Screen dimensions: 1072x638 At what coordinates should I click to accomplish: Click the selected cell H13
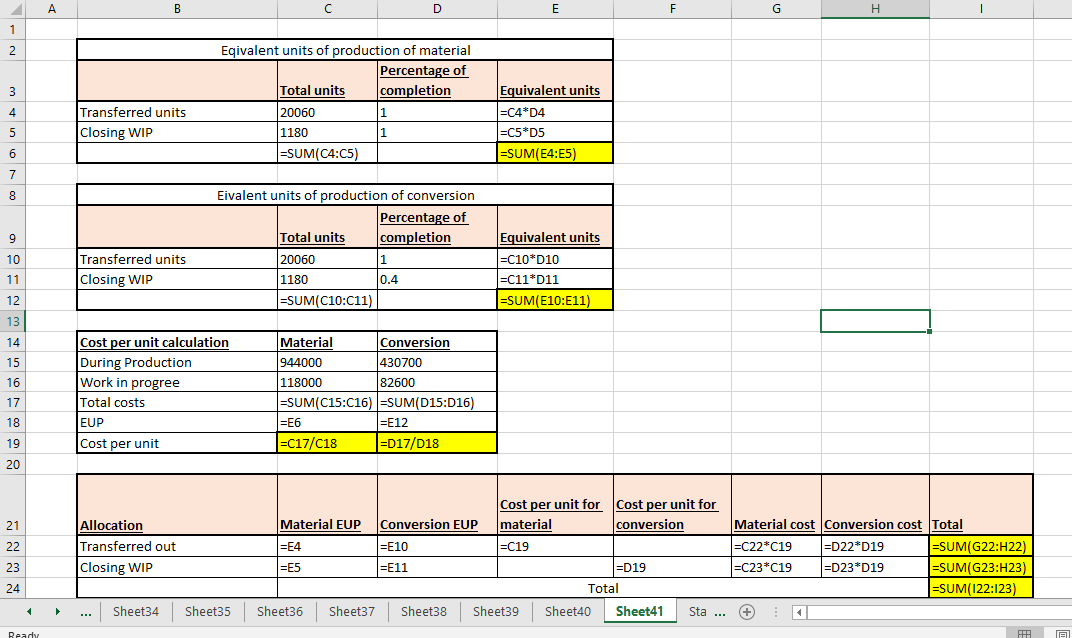[x=875, y=321]
